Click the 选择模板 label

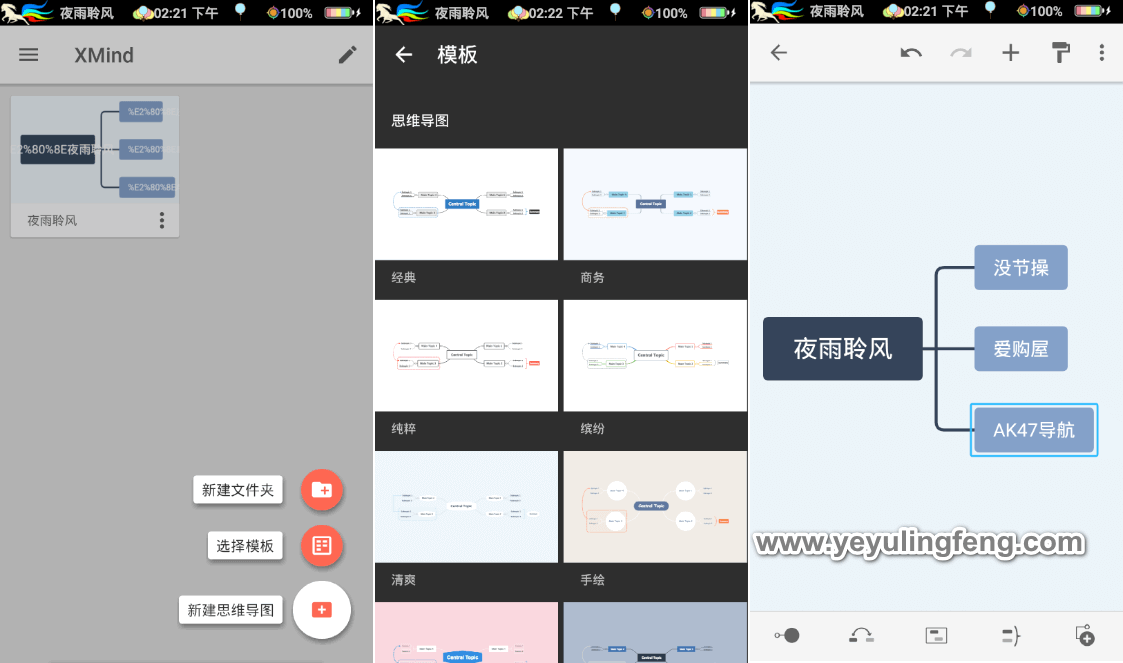click(x=245, y=546)
